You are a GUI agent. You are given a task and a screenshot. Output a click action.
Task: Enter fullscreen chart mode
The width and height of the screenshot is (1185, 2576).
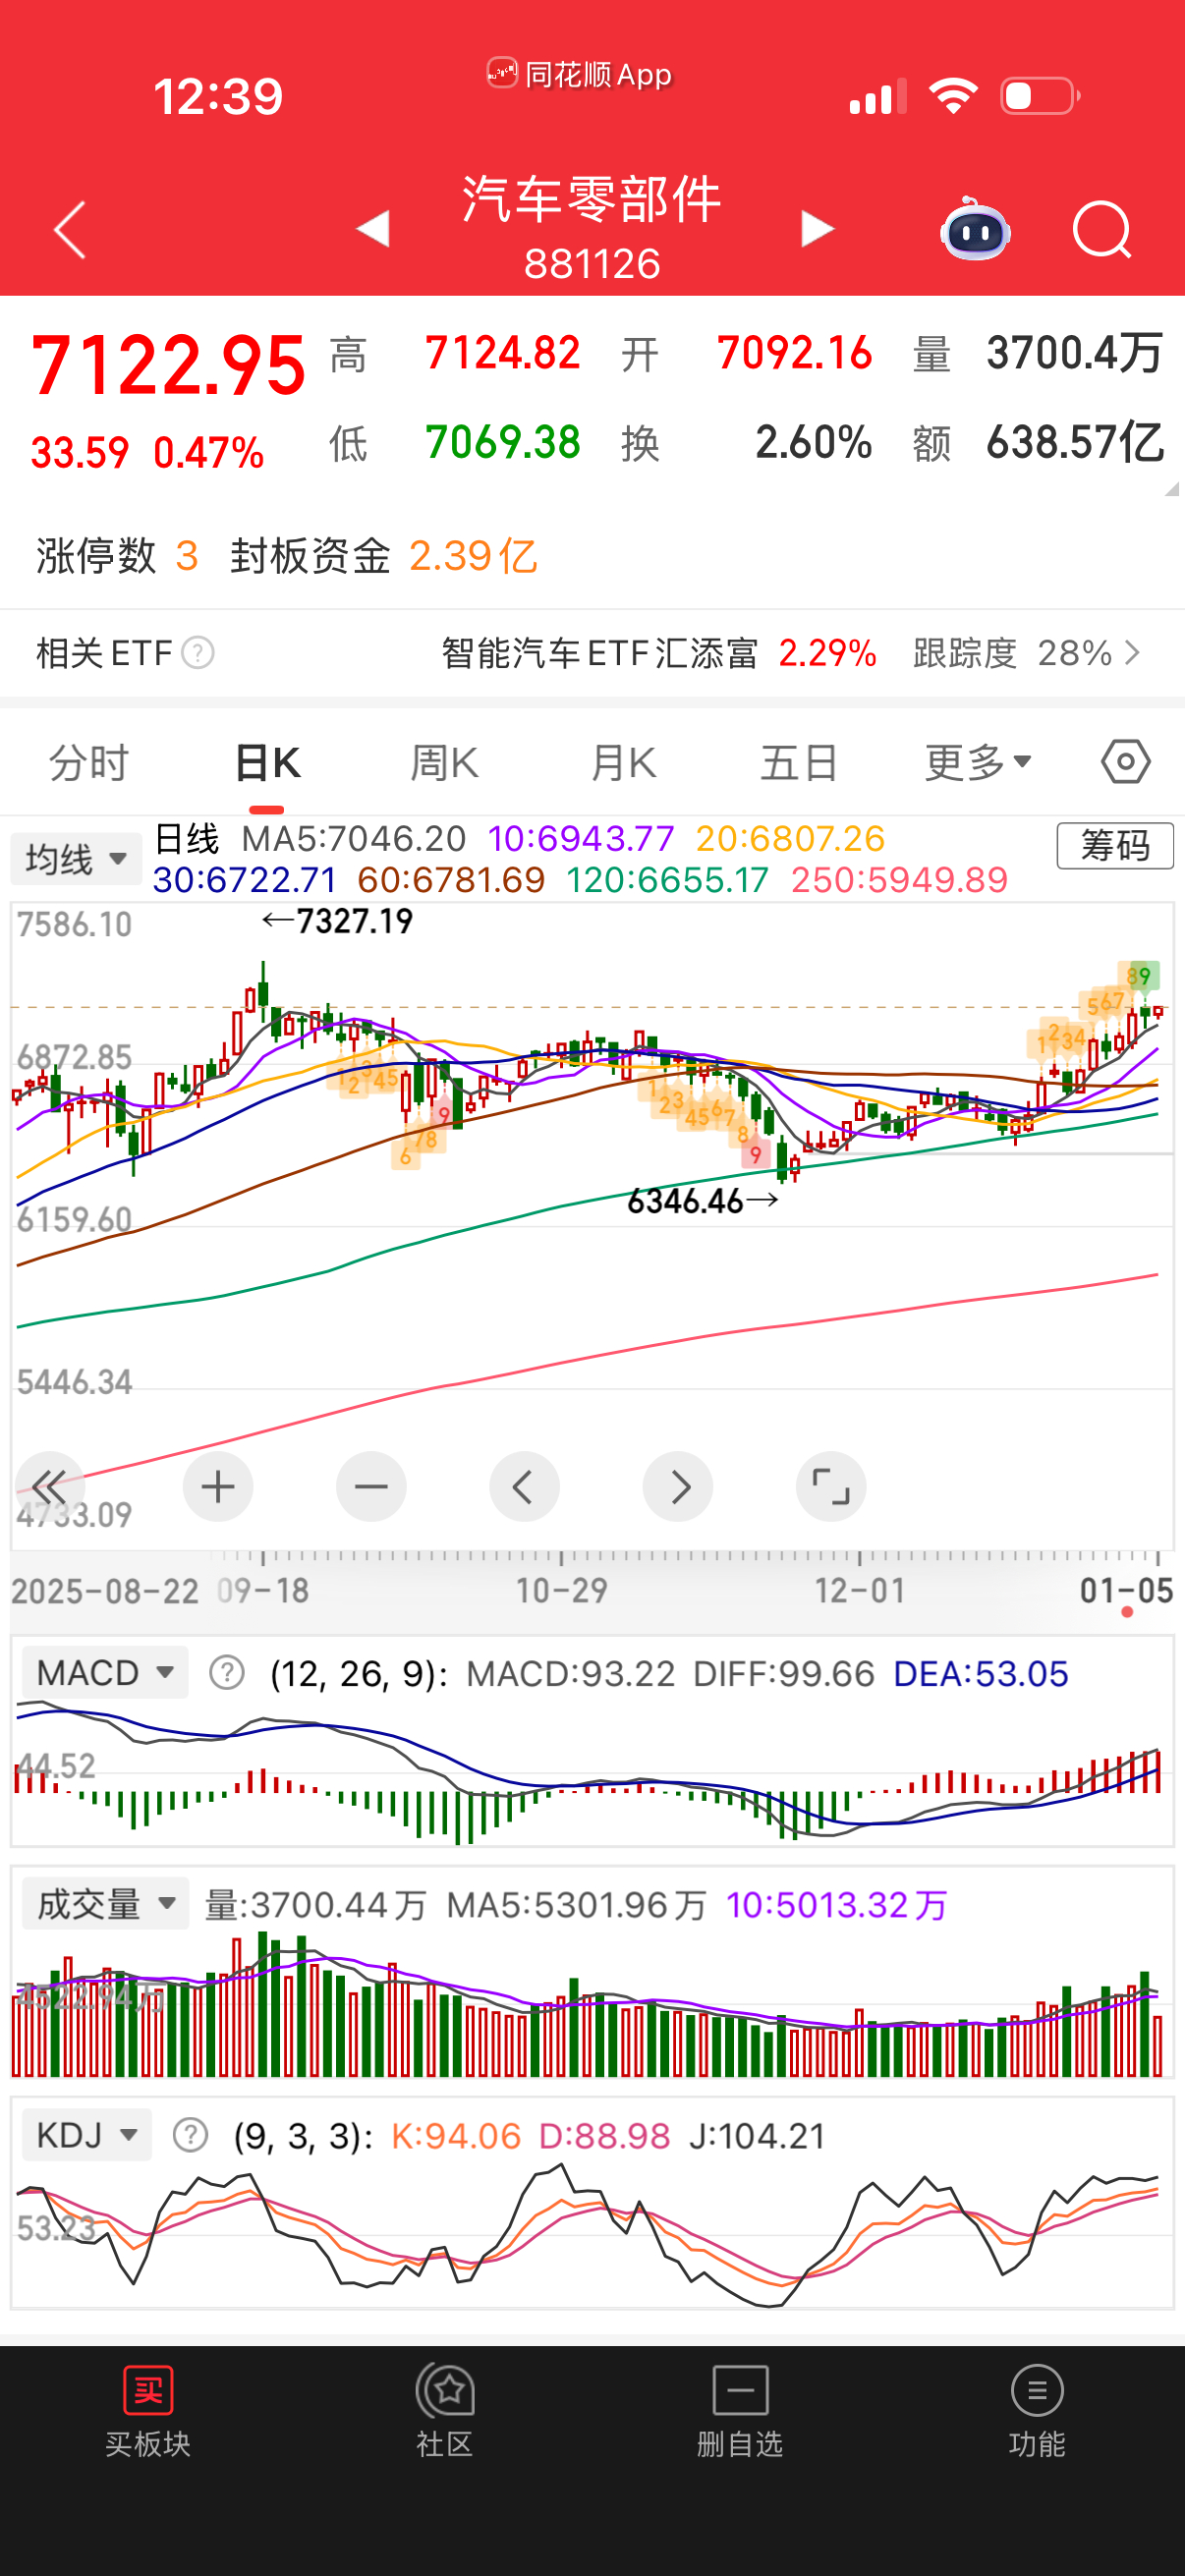pyautogui.click(x=831, y=1486)
